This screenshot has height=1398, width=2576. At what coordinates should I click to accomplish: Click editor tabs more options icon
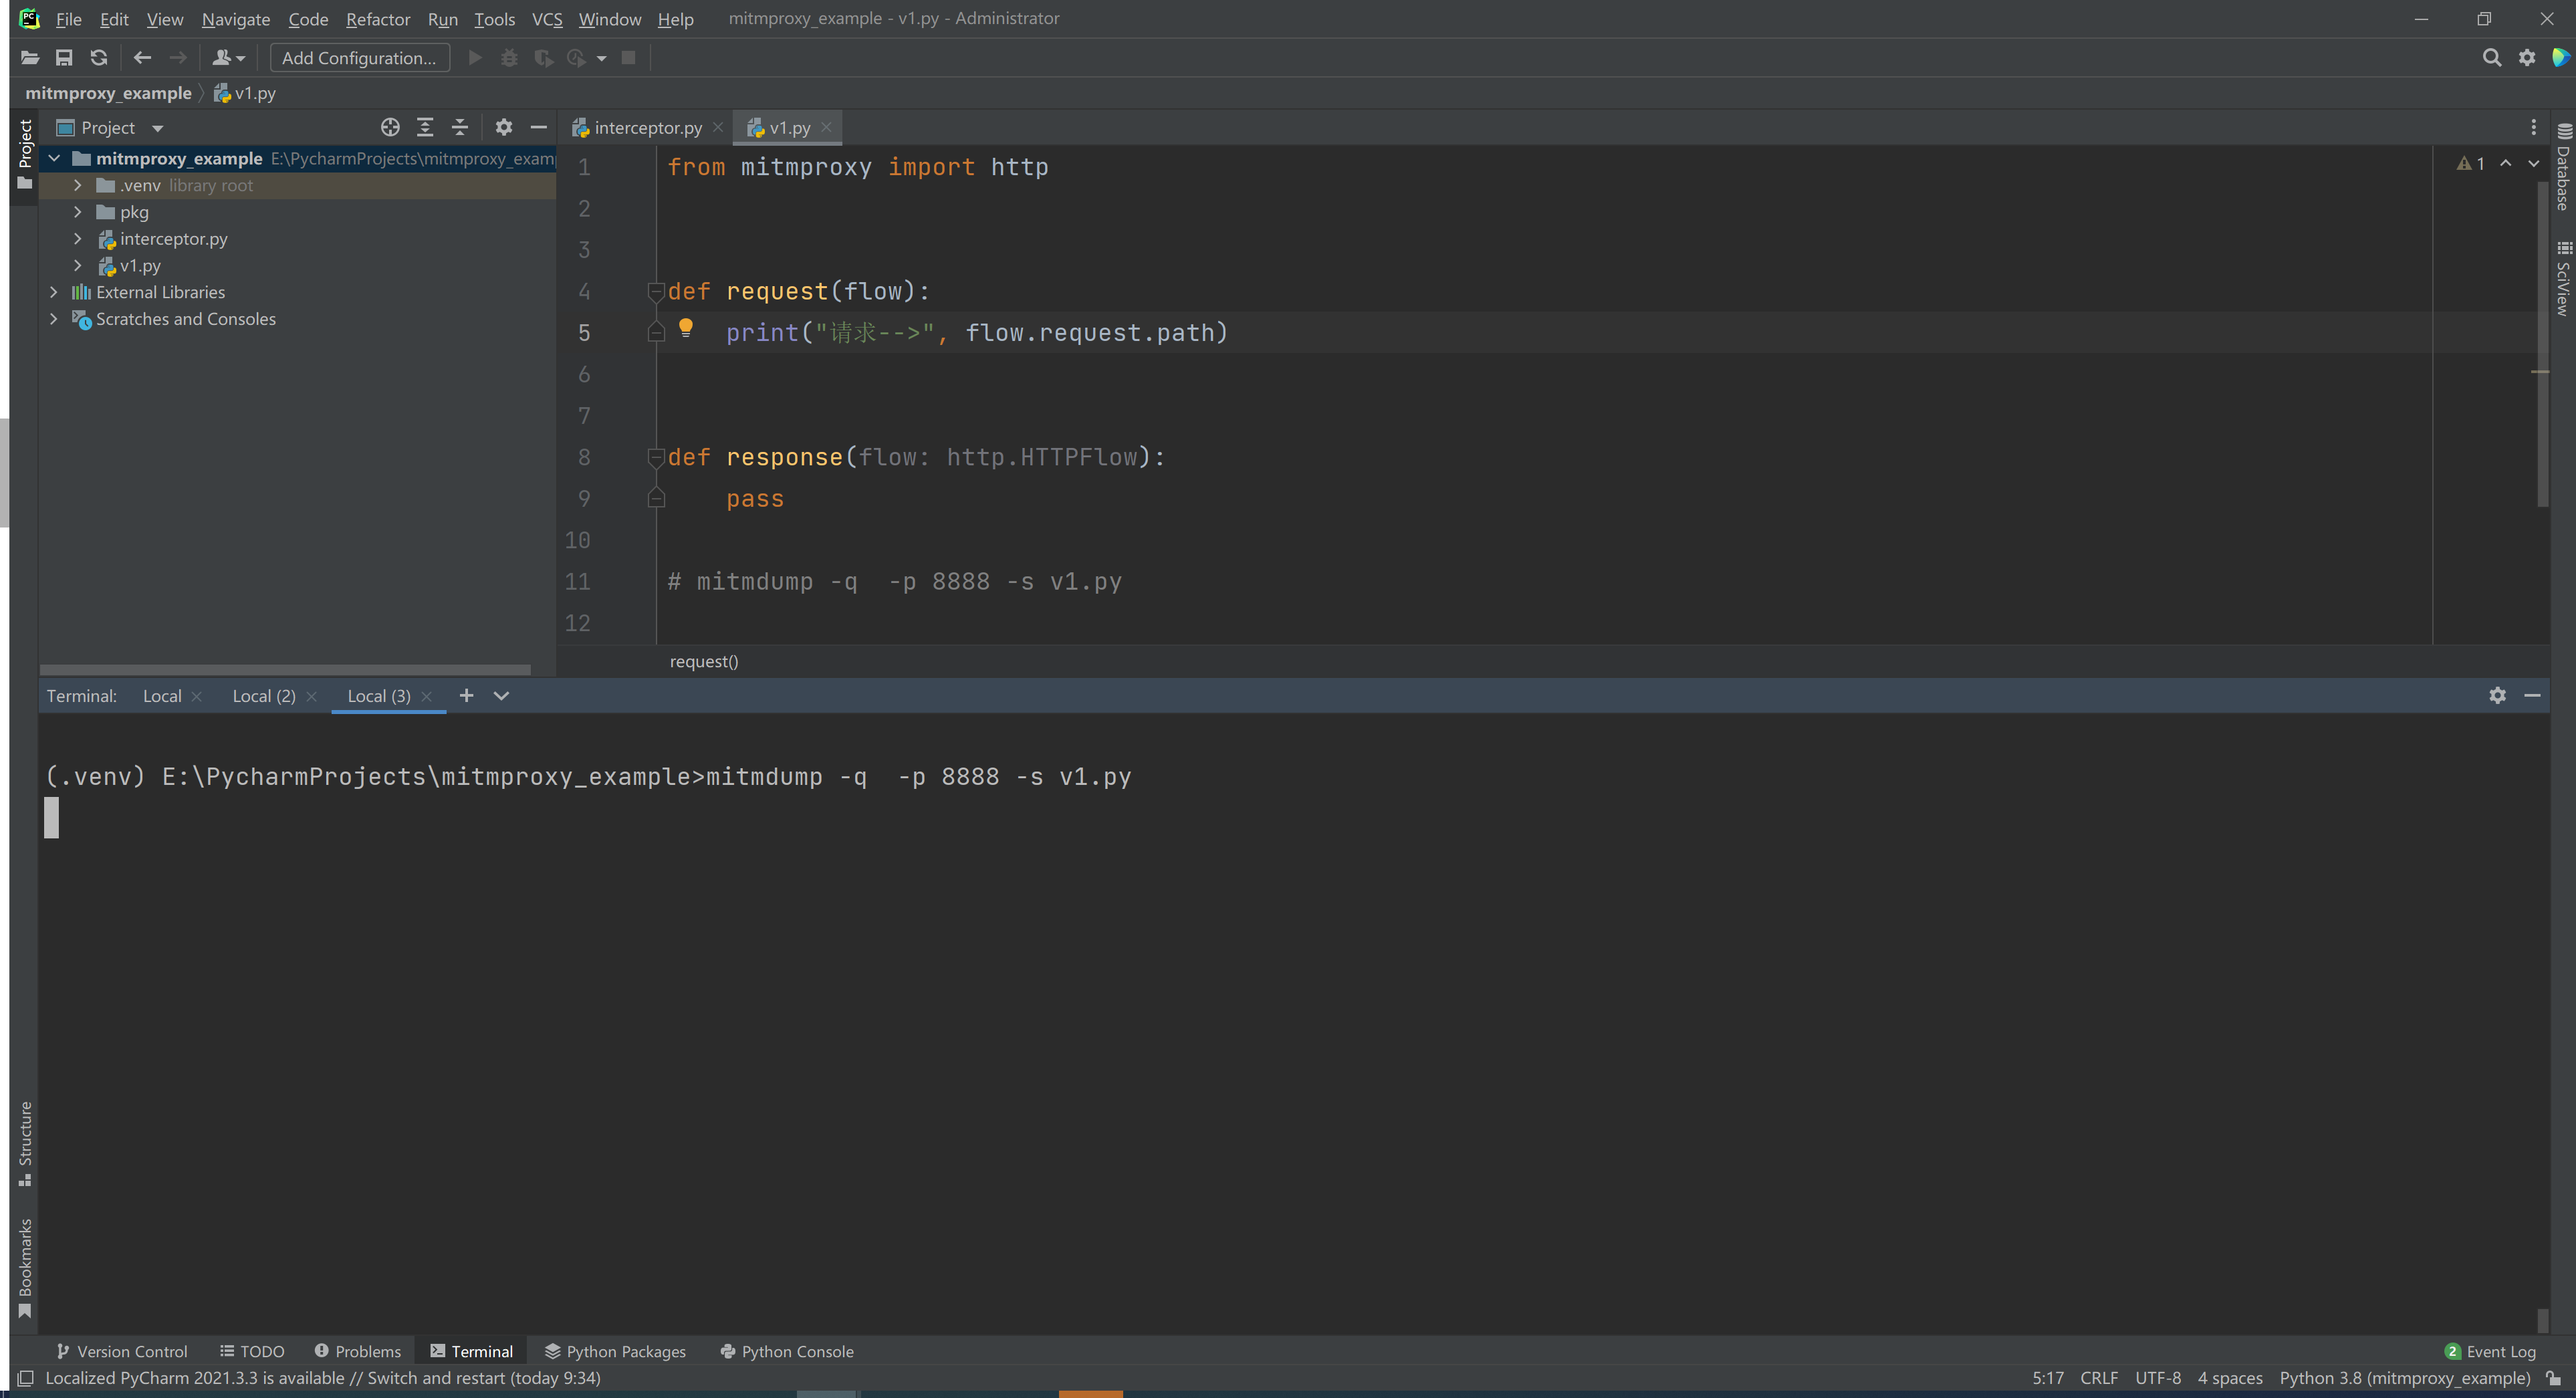(2533, 127)
